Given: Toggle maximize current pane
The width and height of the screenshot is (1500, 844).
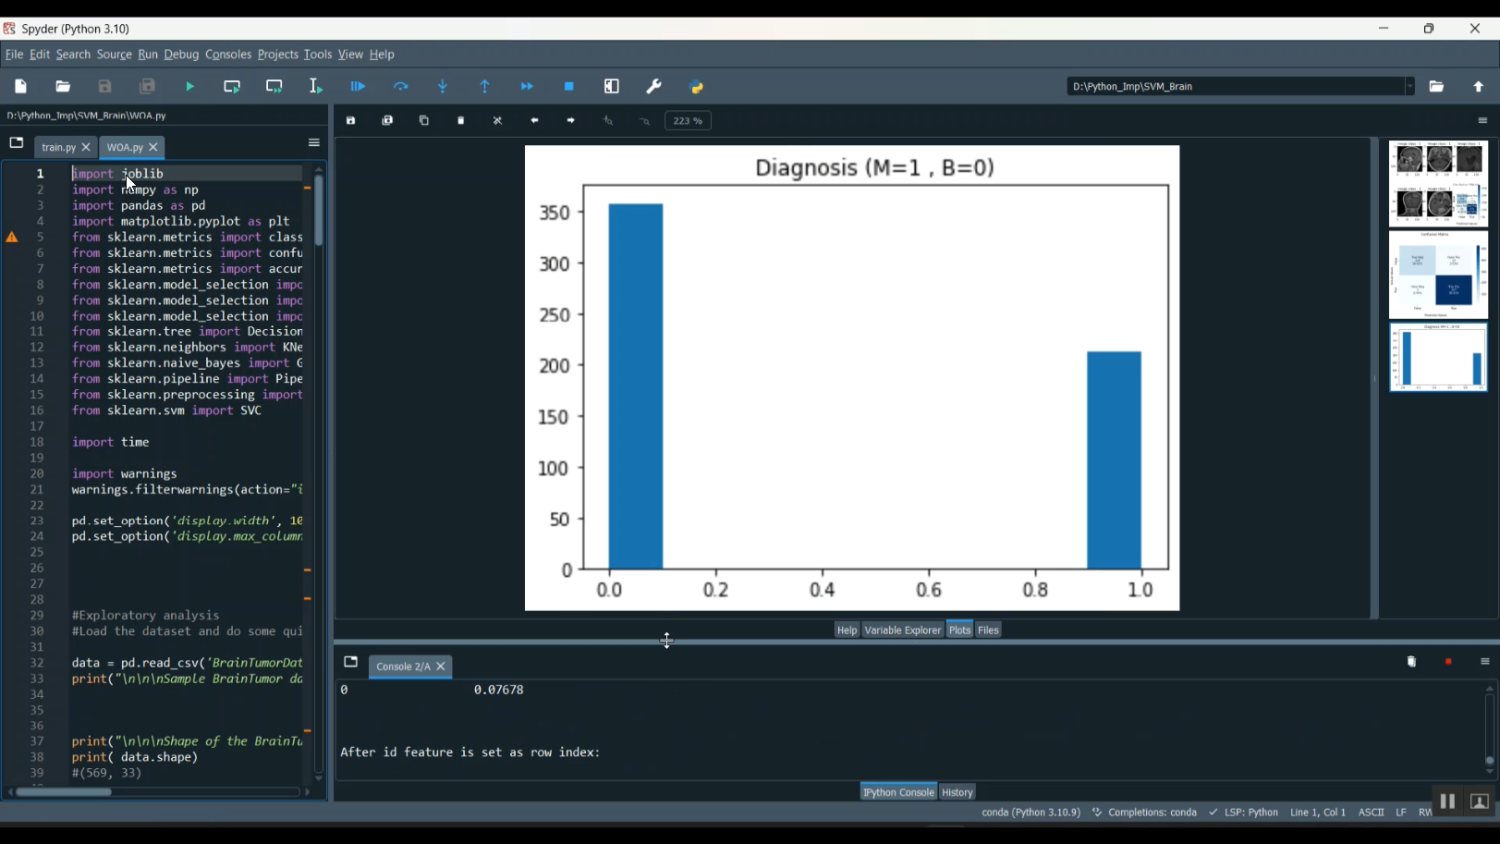Looking at the screenshot, I should click(x=612, y=87).
